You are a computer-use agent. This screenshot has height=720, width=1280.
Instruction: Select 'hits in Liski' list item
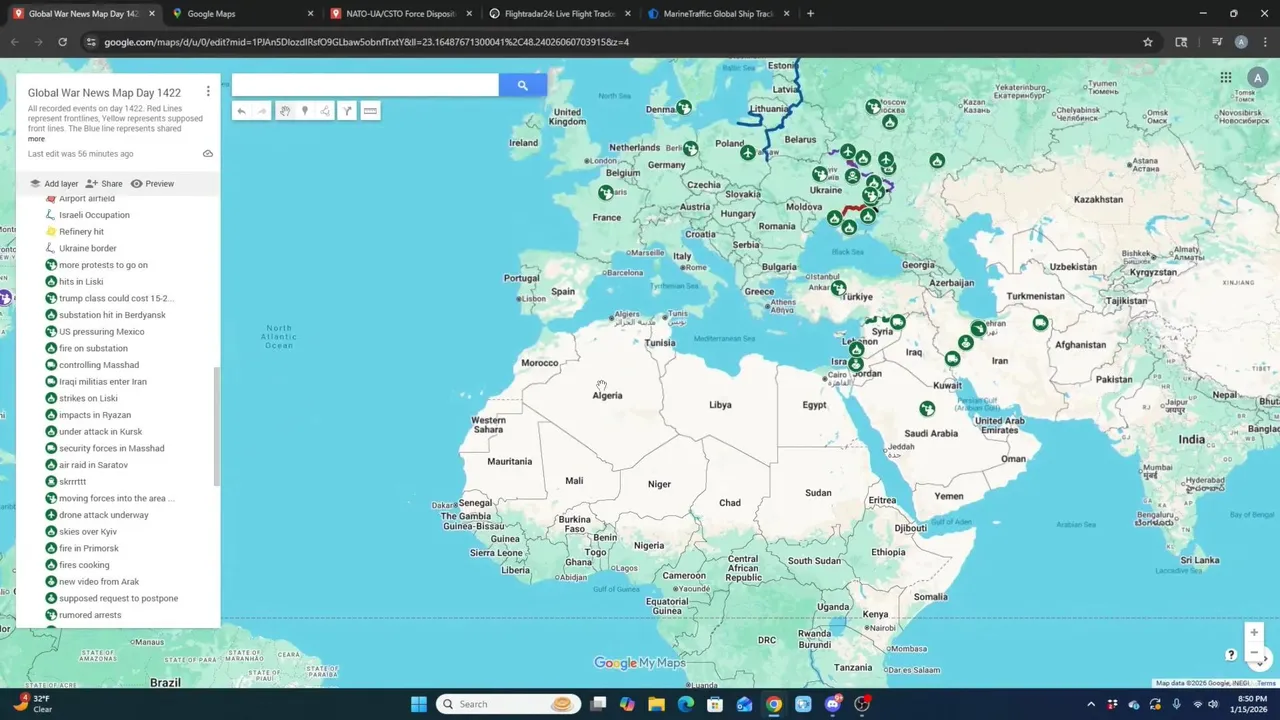tap(81, 282)
